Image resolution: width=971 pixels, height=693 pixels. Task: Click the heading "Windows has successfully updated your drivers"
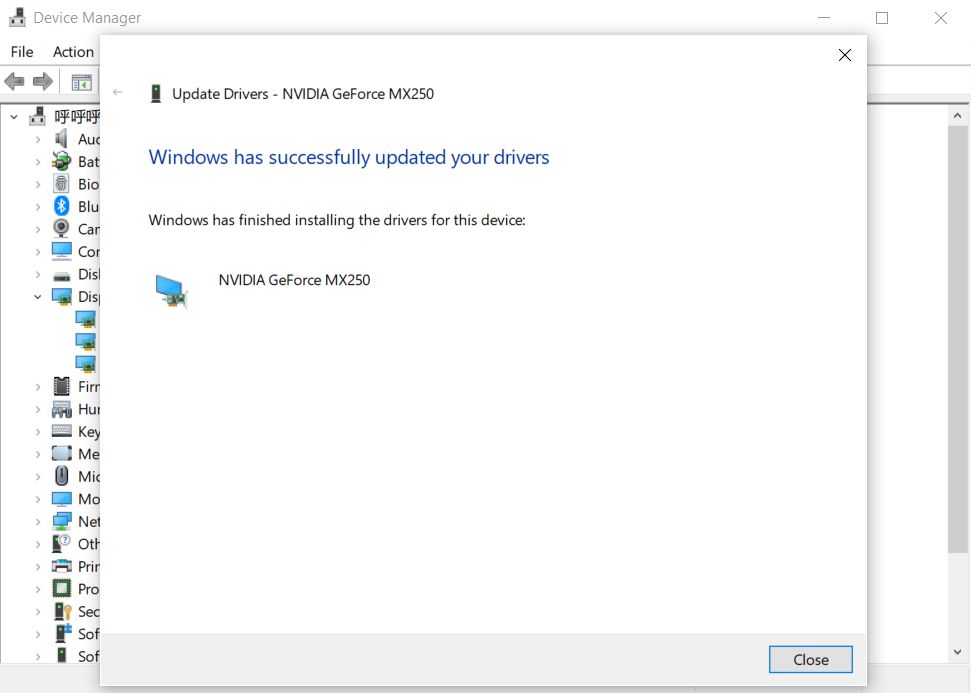[x=349, y=157]
